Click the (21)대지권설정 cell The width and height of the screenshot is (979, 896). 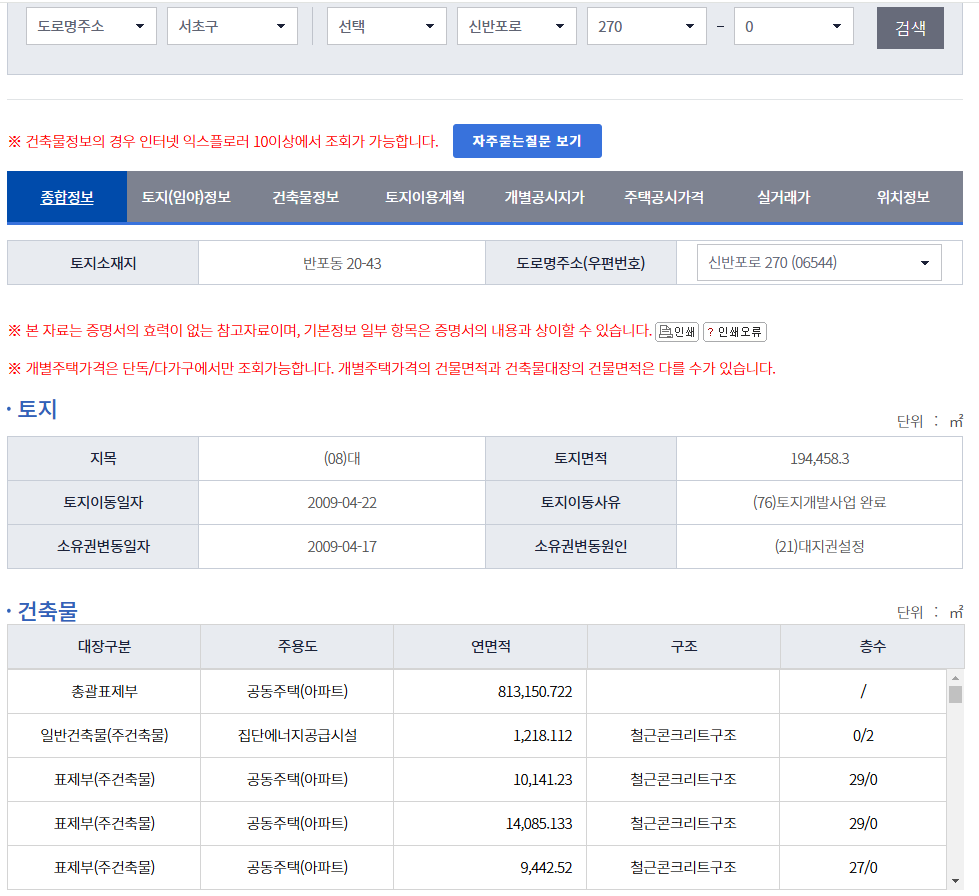pos(820,546)
